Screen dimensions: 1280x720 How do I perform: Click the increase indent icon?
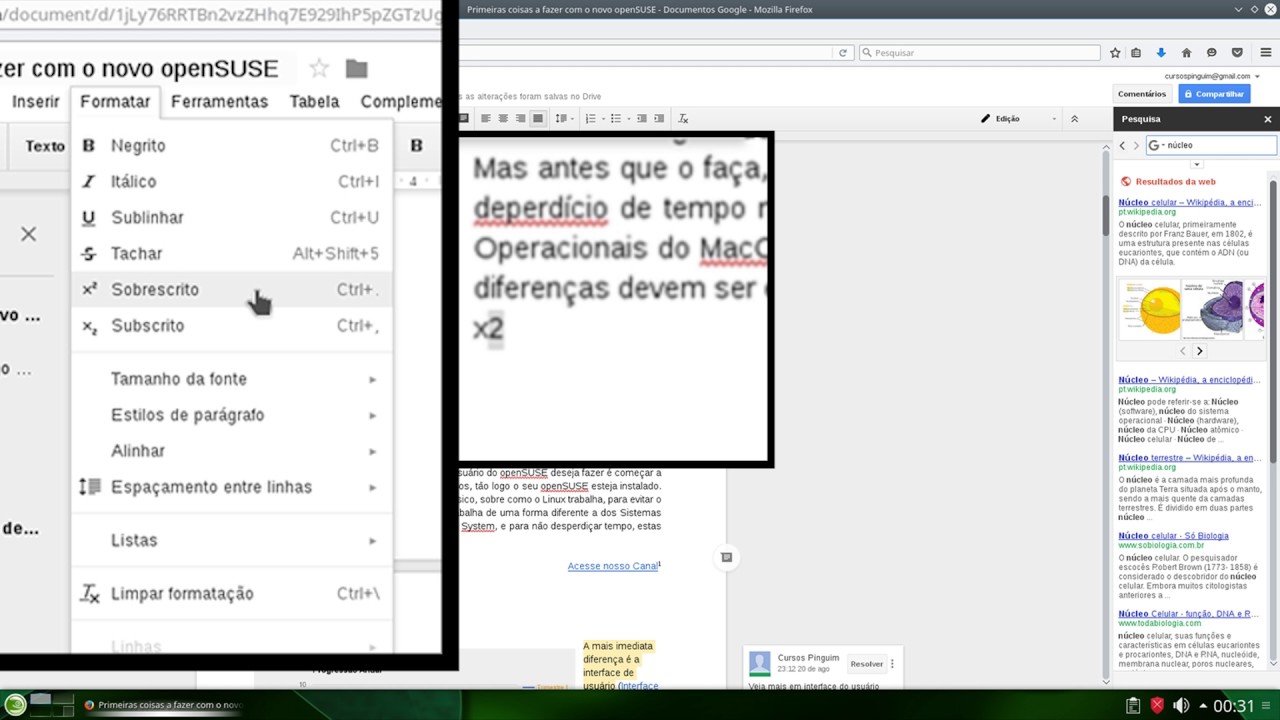coord(658,118)
